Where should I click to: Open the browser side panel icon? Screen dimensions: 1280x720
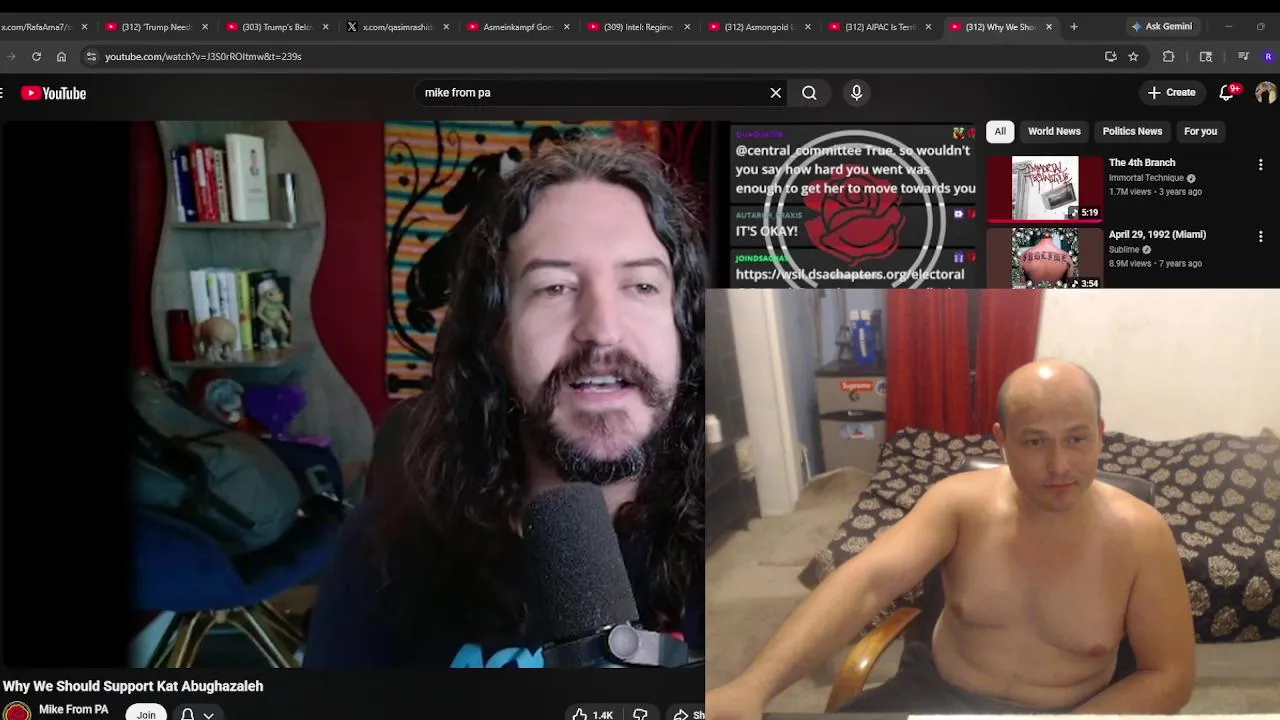(x=1206, y=57)
